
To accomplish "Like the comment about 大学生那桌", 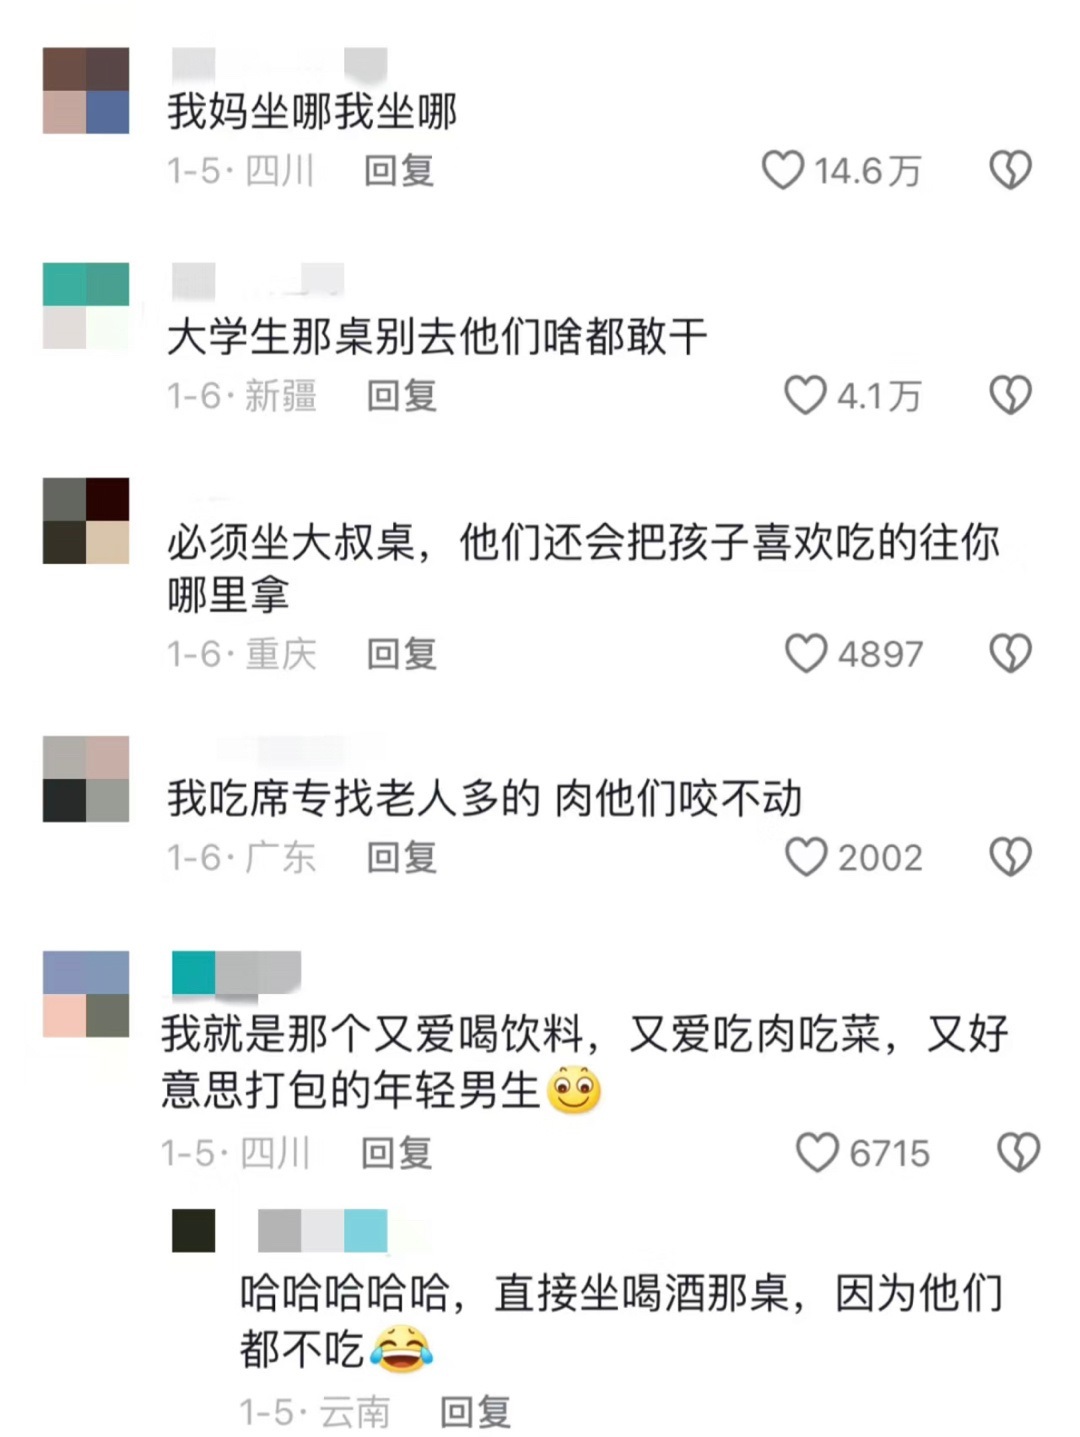I will (x=805, y=395).
